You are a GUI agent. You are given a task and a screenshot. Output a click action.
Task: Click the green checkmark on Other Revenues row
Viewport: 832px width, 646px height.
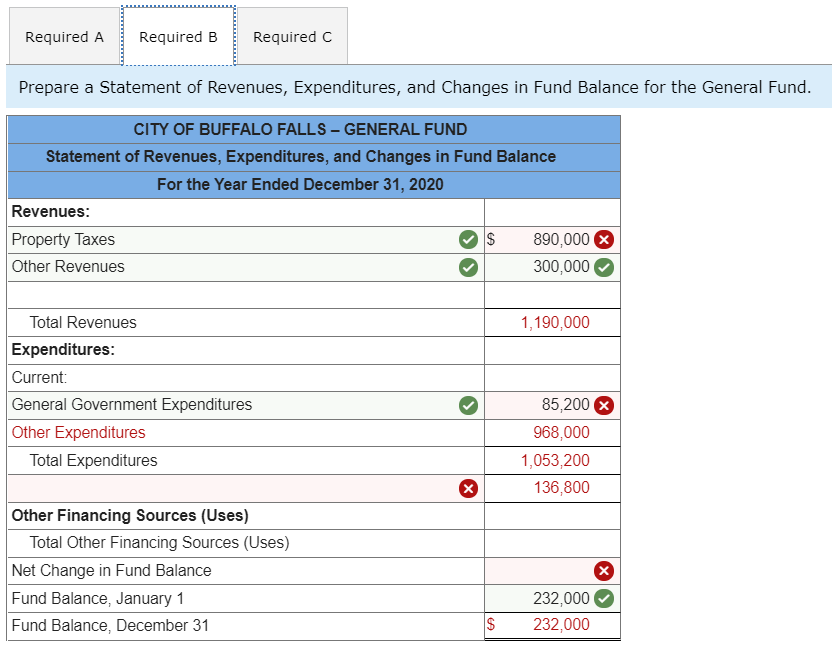coord(467,267)
